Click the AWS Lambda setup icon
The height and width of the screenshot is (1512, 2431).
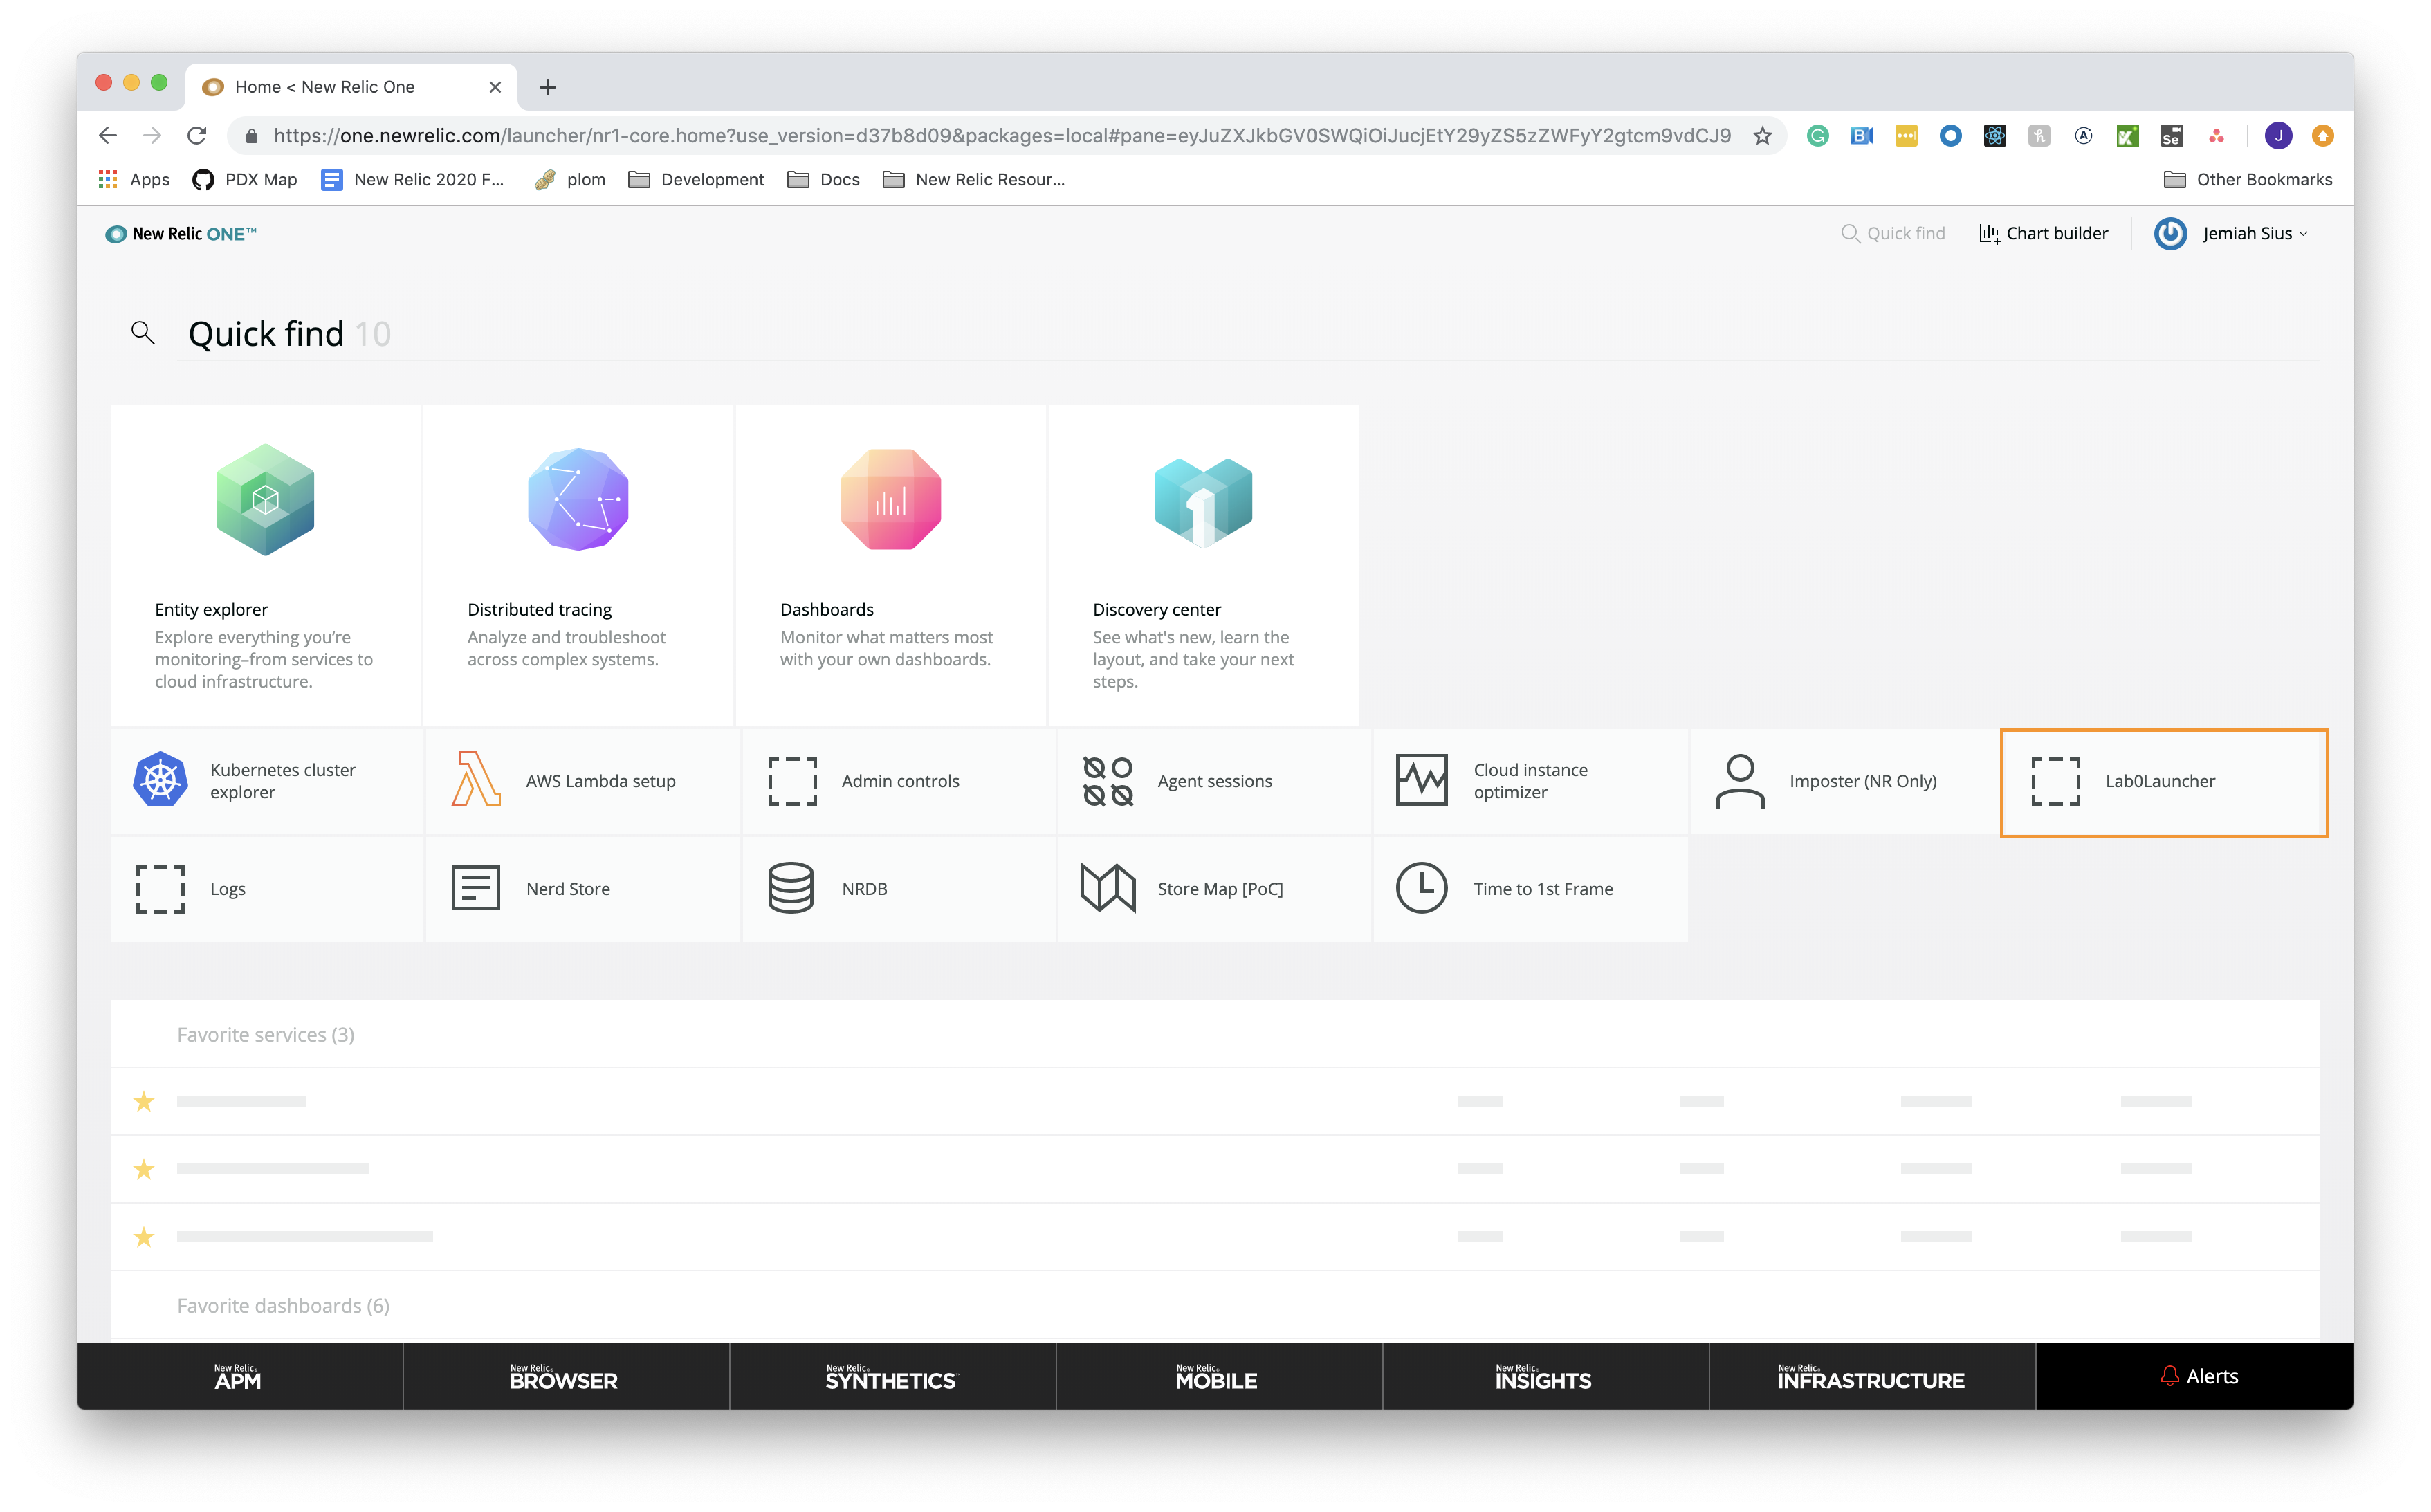tap(476, 780)
